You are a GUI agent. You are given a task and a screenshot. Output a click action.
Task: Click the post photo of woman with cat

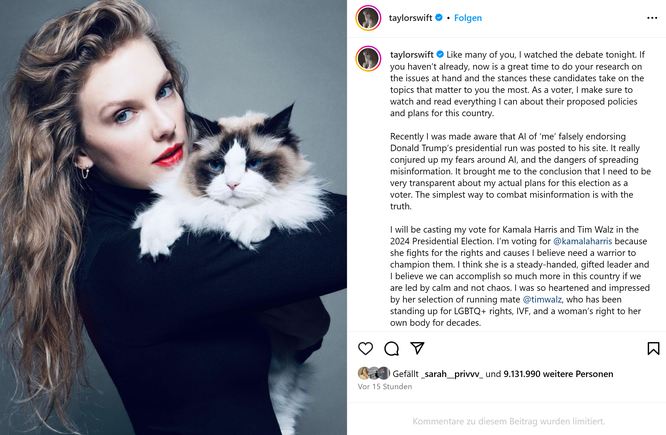173,218
